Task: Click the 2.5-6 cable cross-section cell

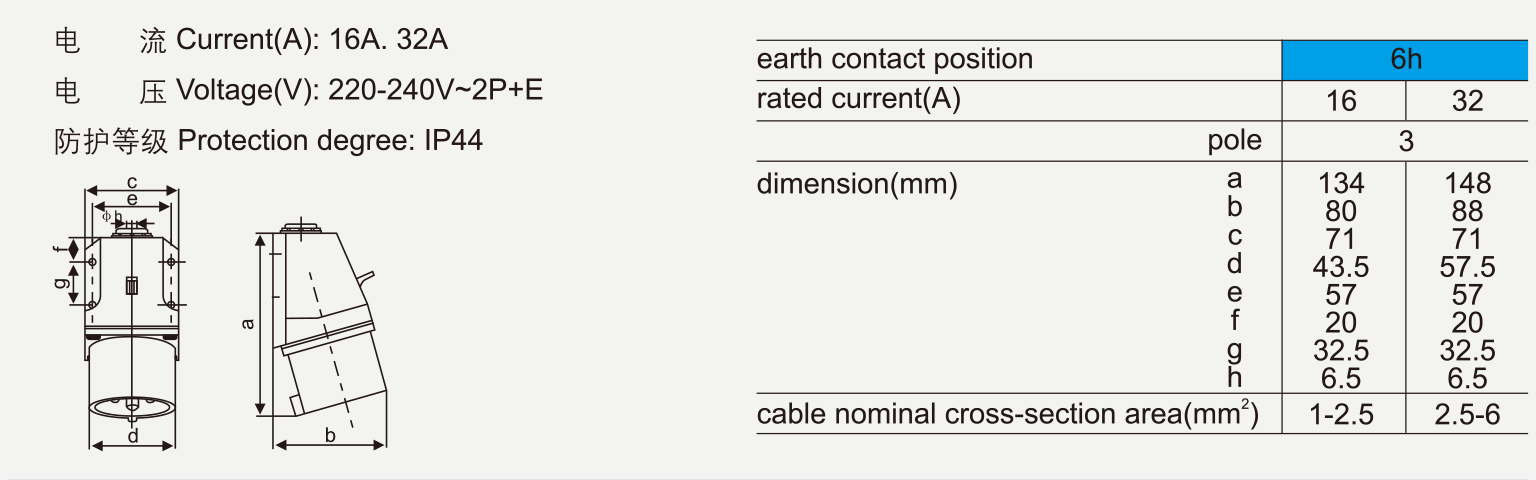Action: tap(1467, 415)
